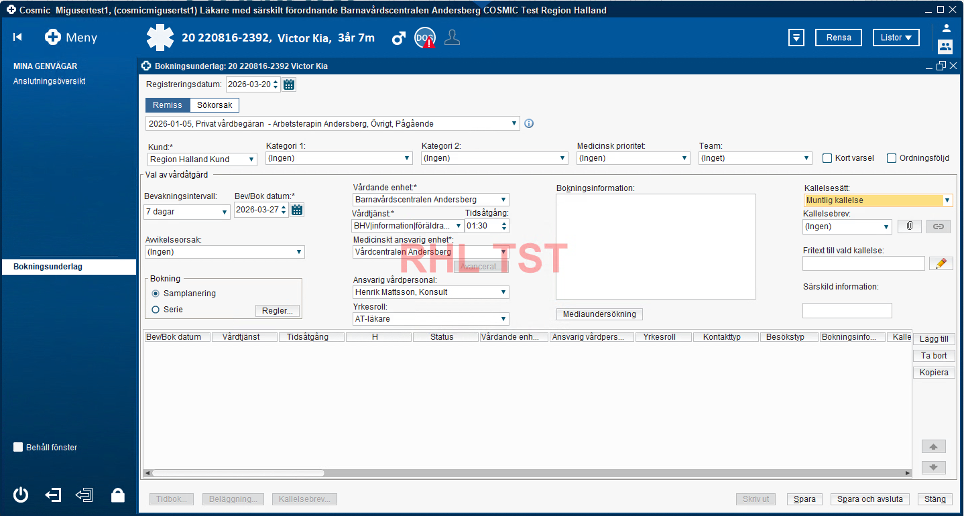Click the Spara och avsluta button
This screenshot has width=964, height=516.
pyautogui.click(x=870, y=499)
